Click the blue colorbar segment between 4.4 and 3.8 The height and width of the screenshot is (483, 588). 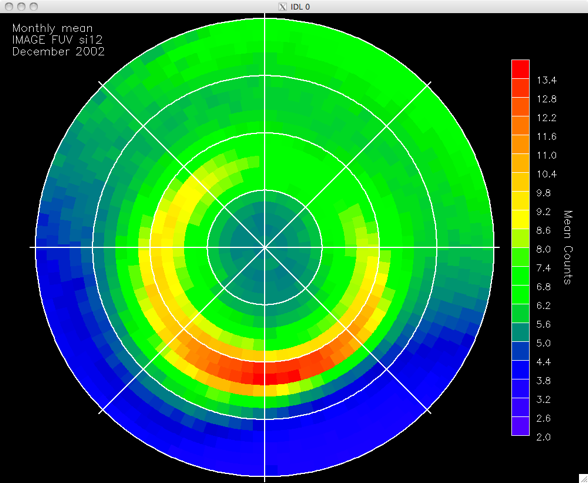520,370
